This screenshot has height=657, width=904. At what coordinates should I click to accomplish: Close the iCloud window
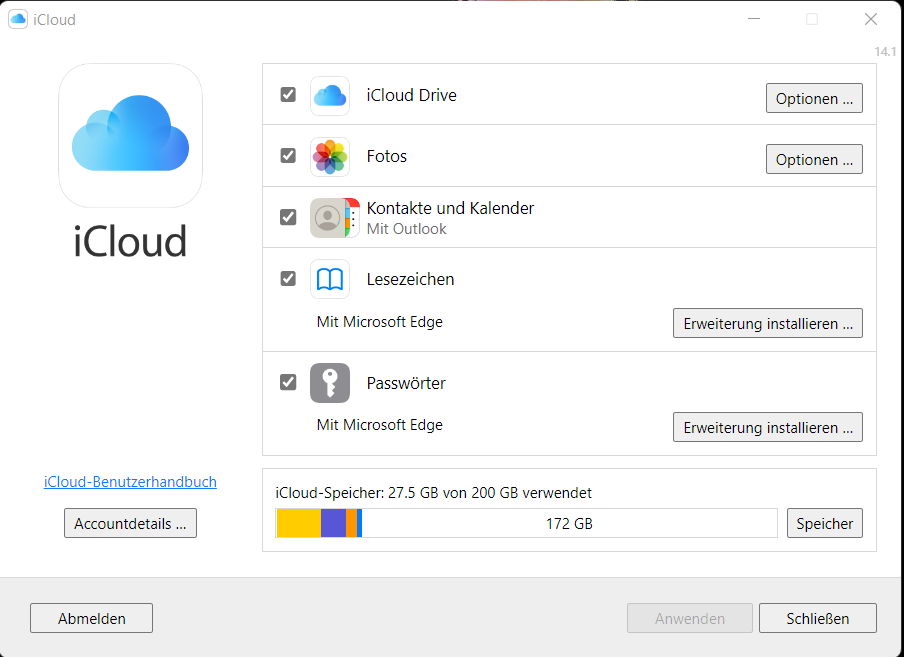pyautogui.click(x=871, y=19)
